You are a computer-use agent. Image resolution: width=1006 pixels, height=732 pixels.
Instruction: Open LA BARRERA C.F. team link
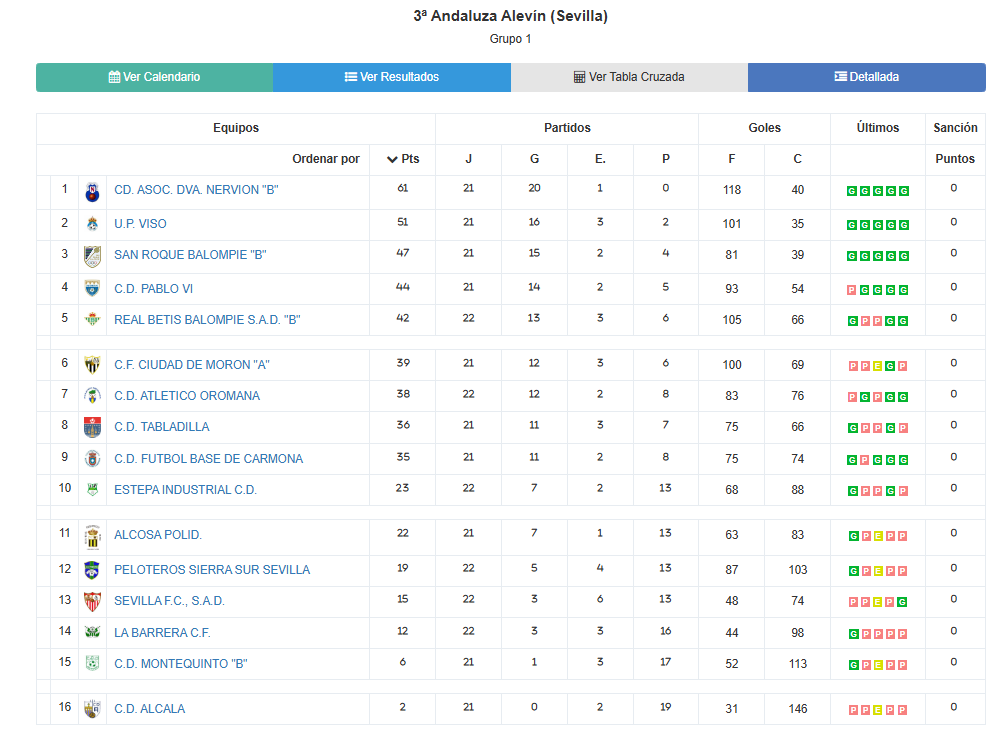pos(162,633)
